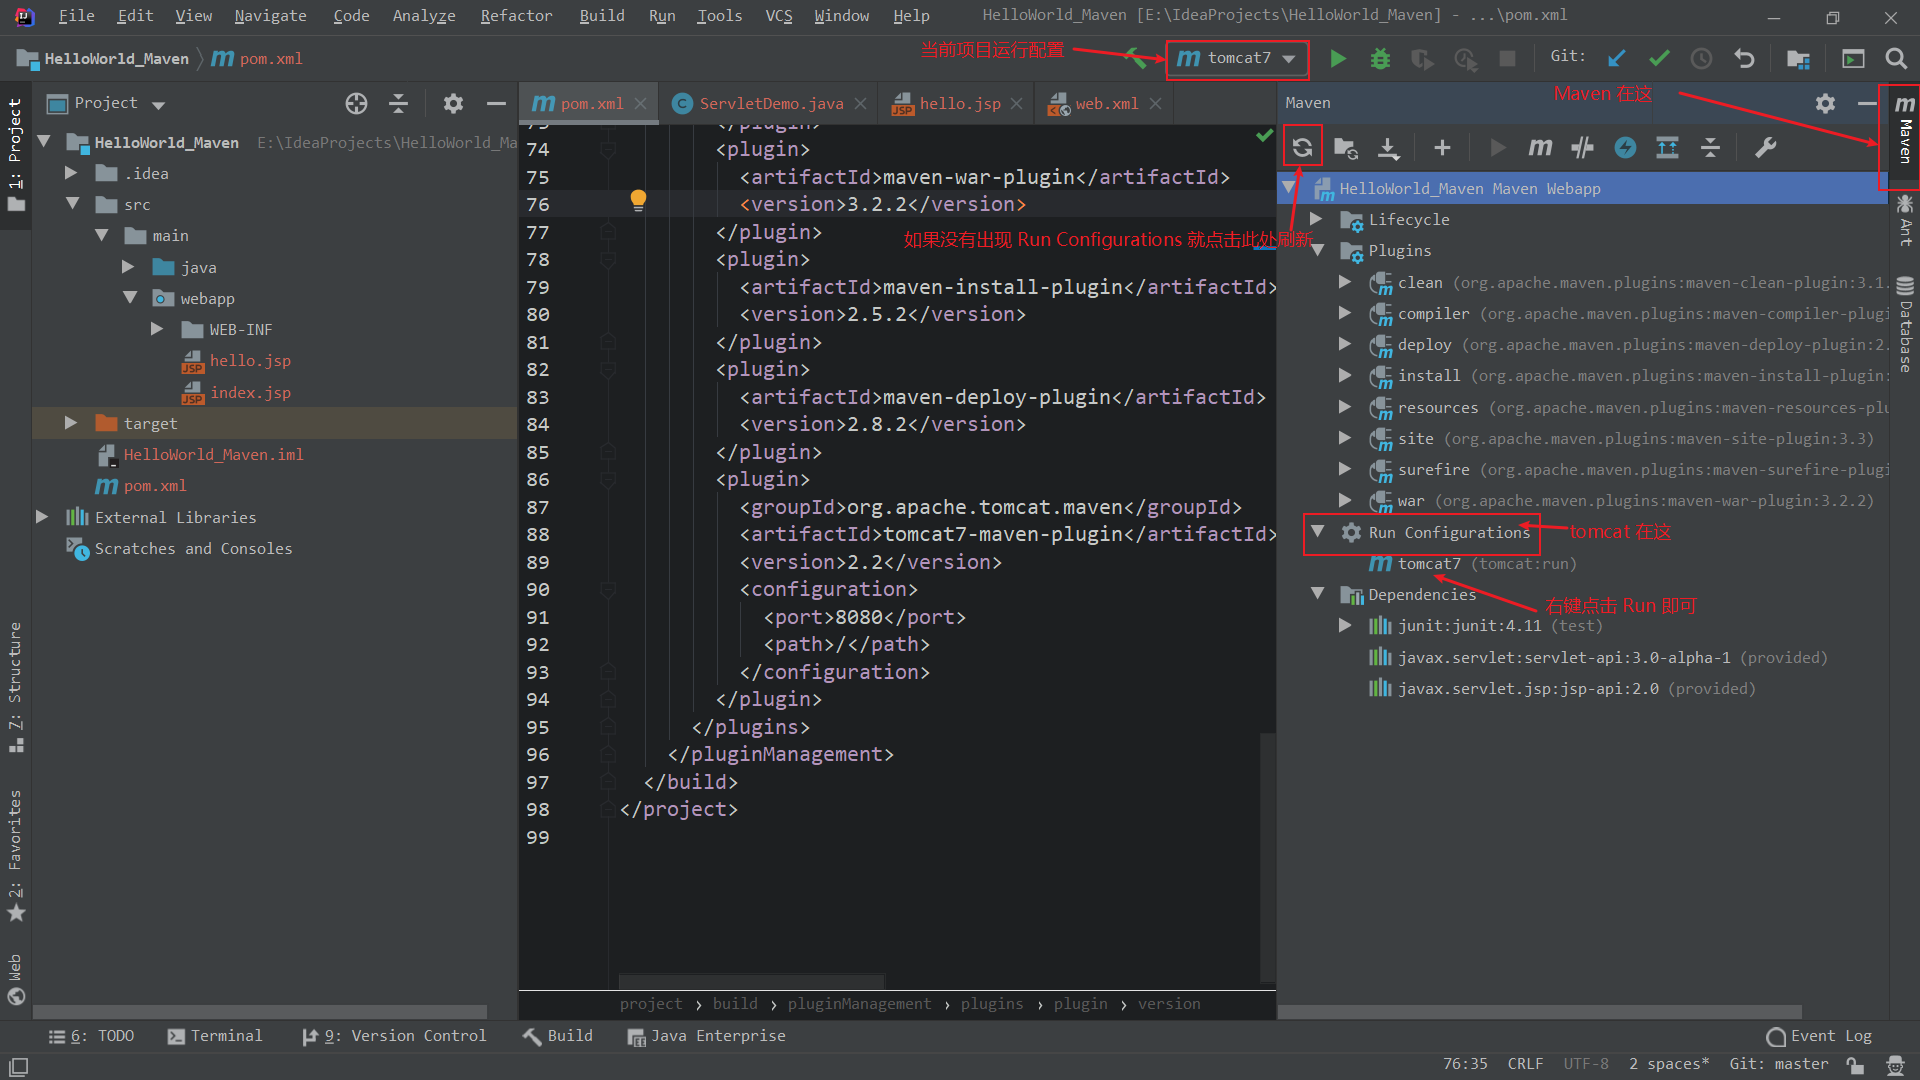Screen dimensions: 1920x1080
Task: Collapse the Run Configurations node
Action: click(1318, 532)
